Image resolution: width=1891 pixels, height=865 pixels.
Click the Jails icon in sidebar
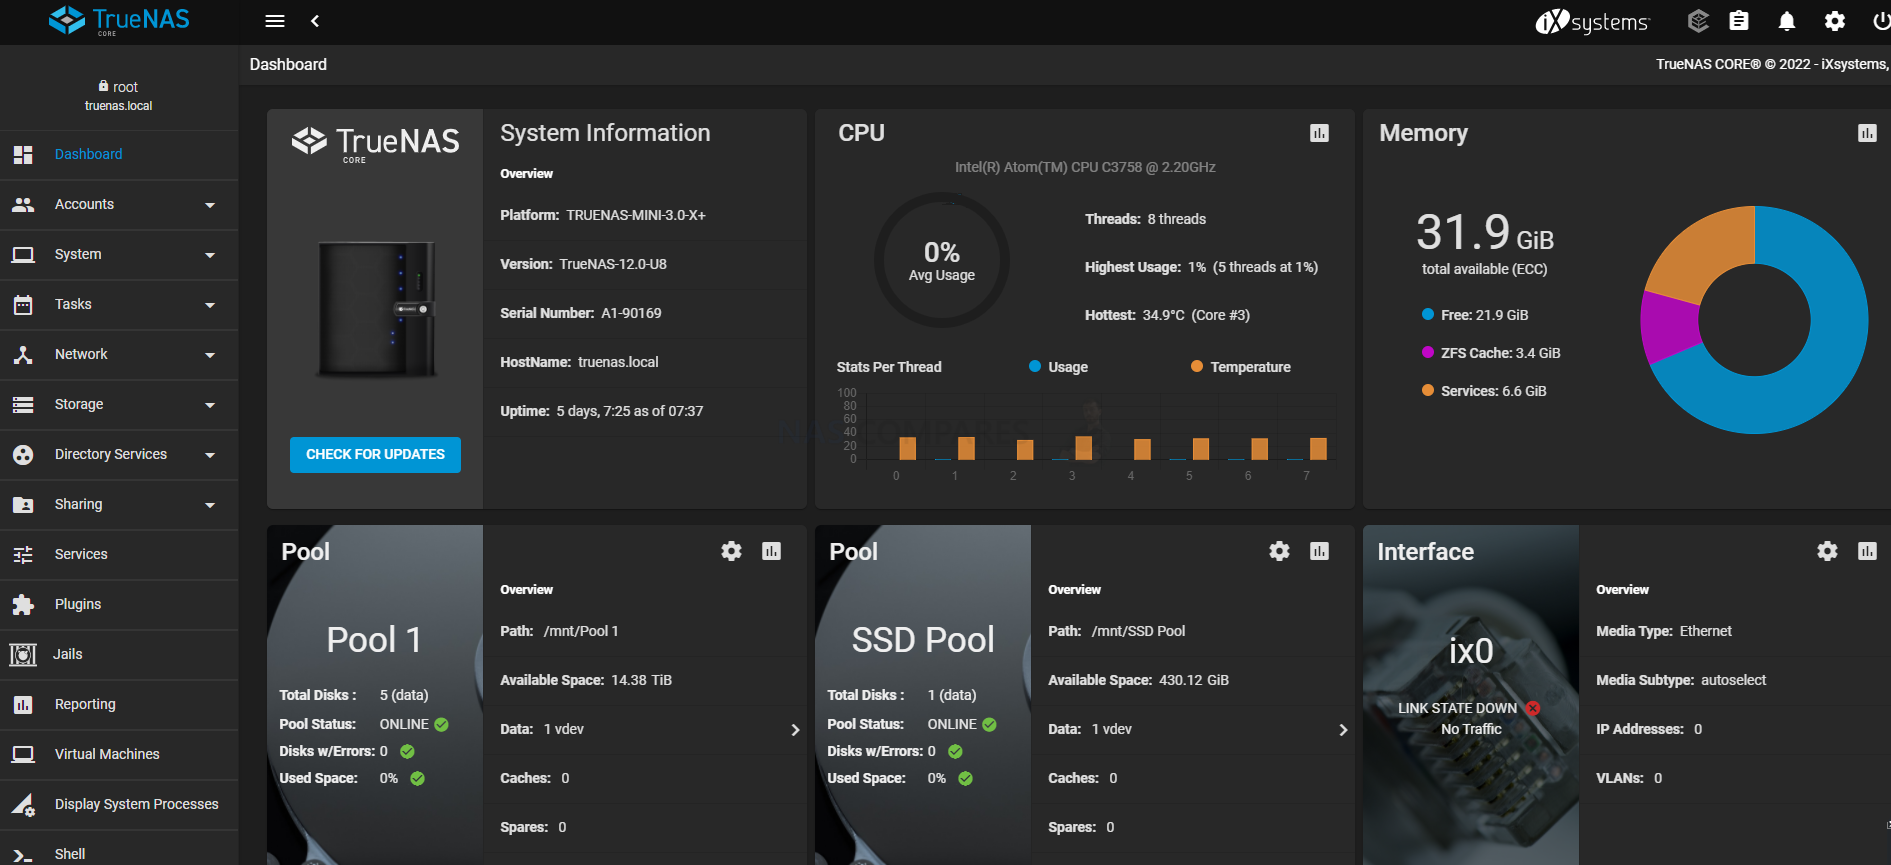pos(23,654)
